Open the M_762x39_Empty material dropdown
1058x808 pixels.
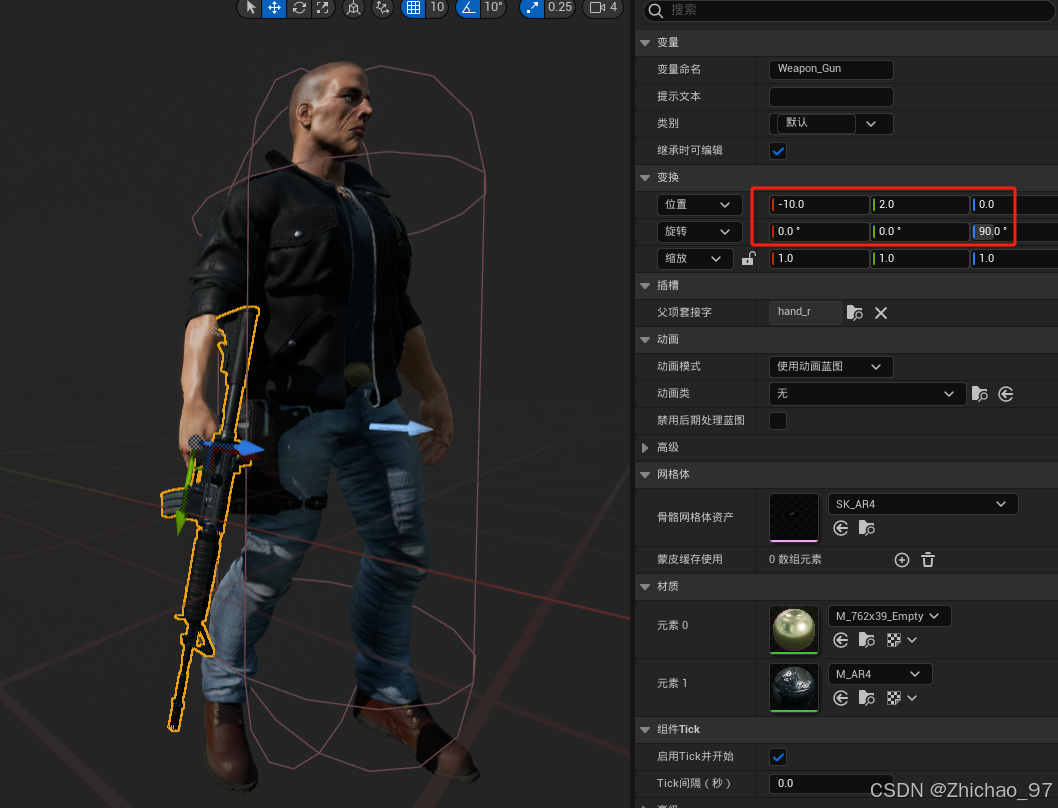pyautogui.click(x=889, y=616)
